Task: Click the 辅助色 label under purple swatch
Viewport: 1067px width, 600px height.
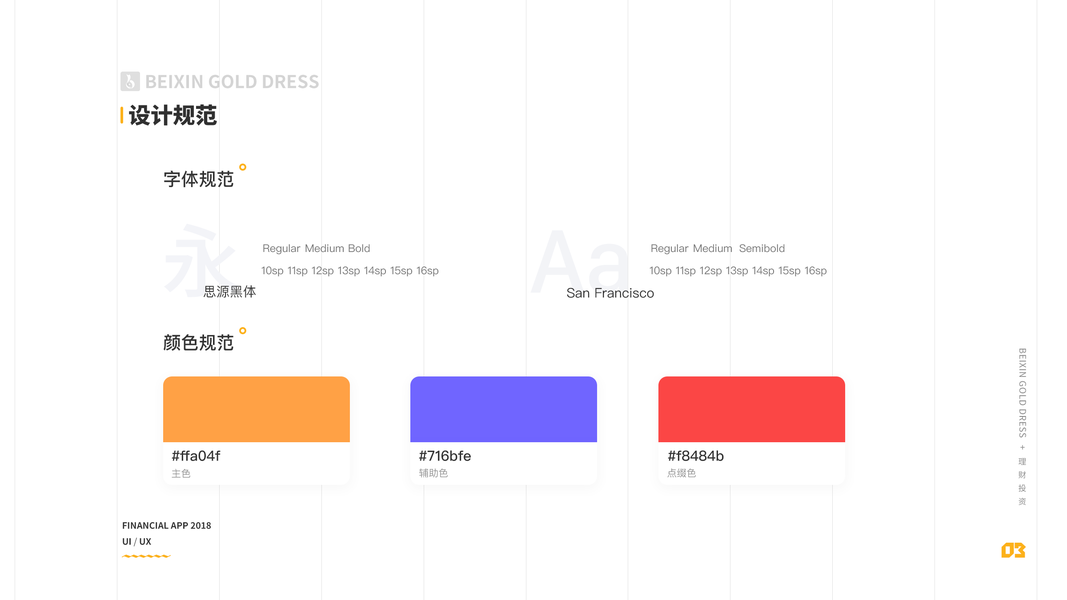Action: tap(433, 473)
